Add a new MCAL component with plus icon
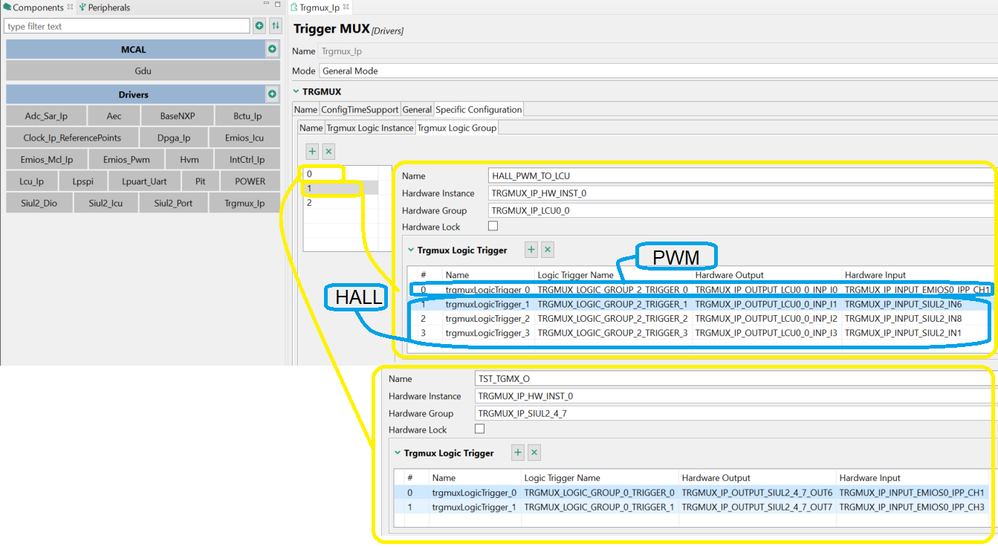Viewport: 998px width, 547px height. [272, 49]
